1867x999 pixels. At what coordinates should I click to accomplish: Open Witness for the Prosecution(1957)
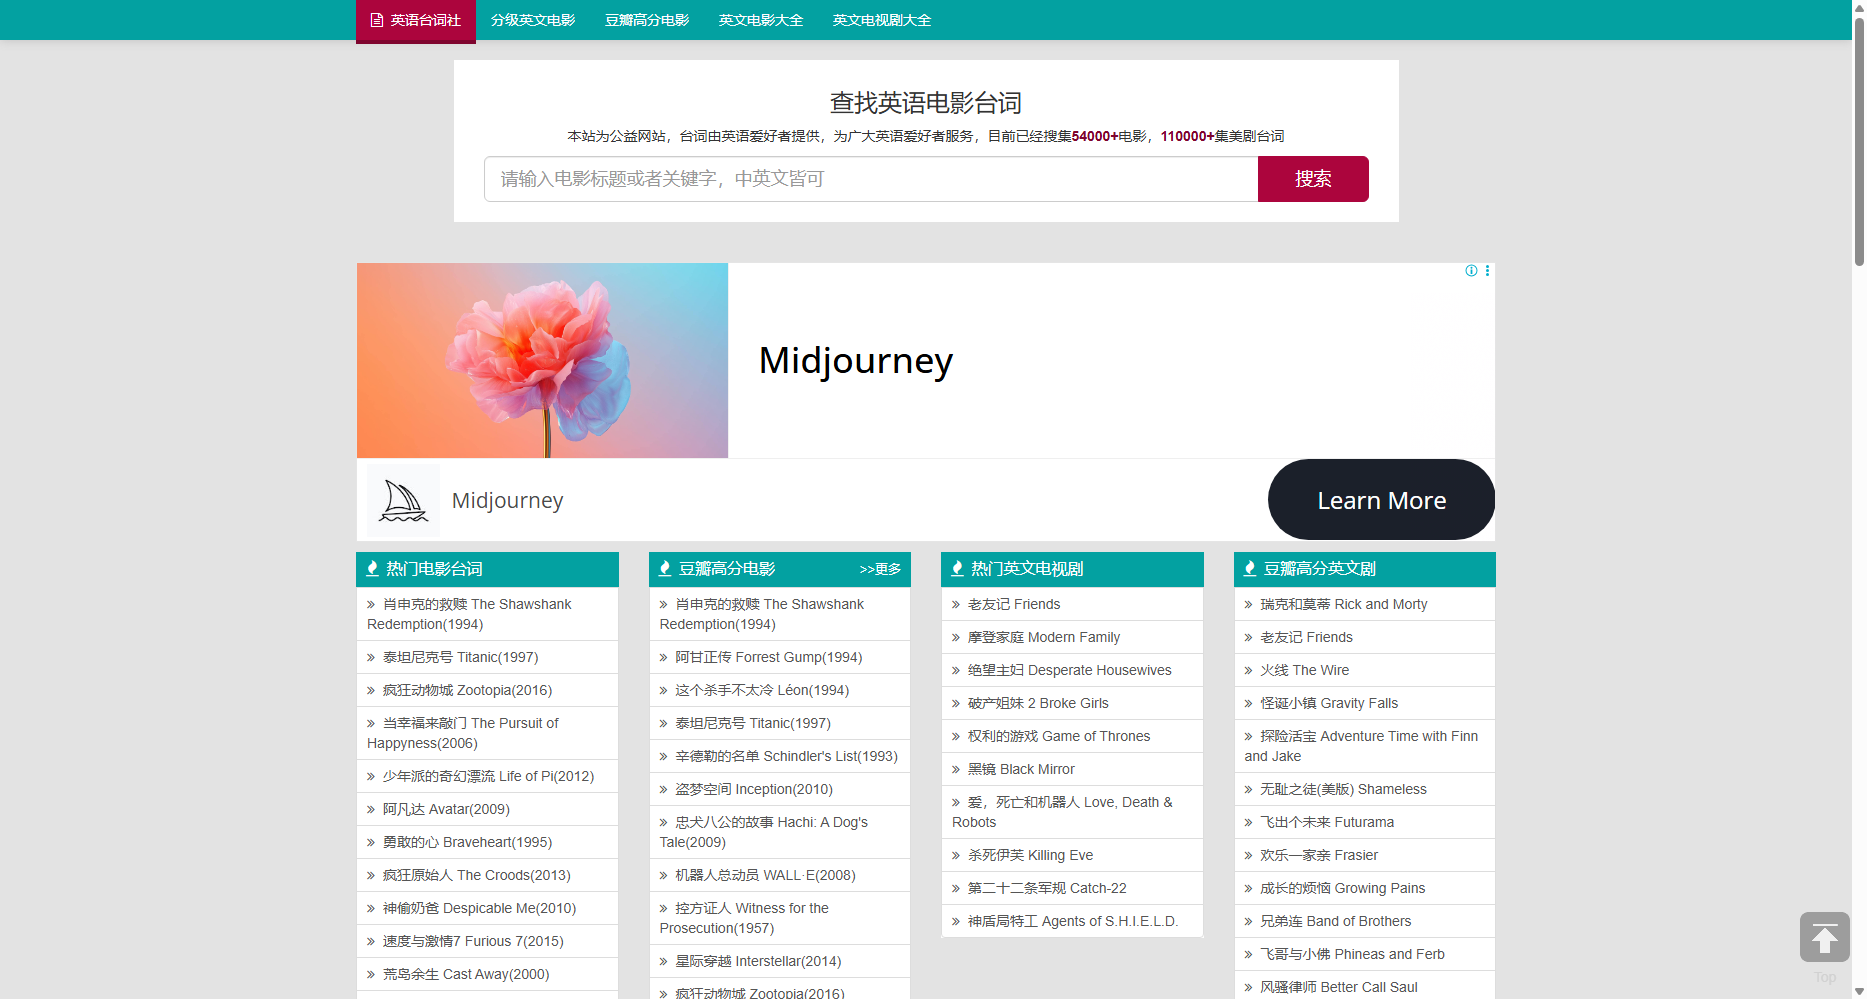tap(745, 918)
